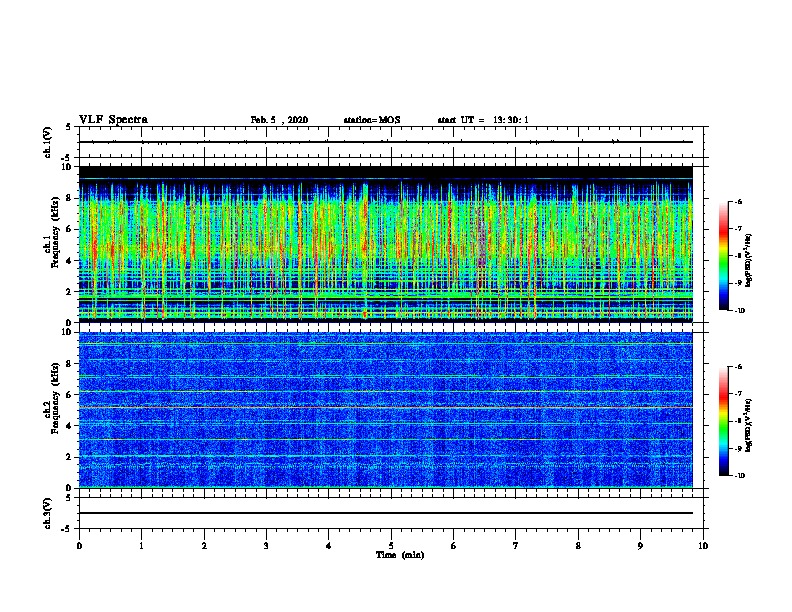Click the "4" tick on Time axis
This screenshot has height=612, width=792.
[329, 546]
